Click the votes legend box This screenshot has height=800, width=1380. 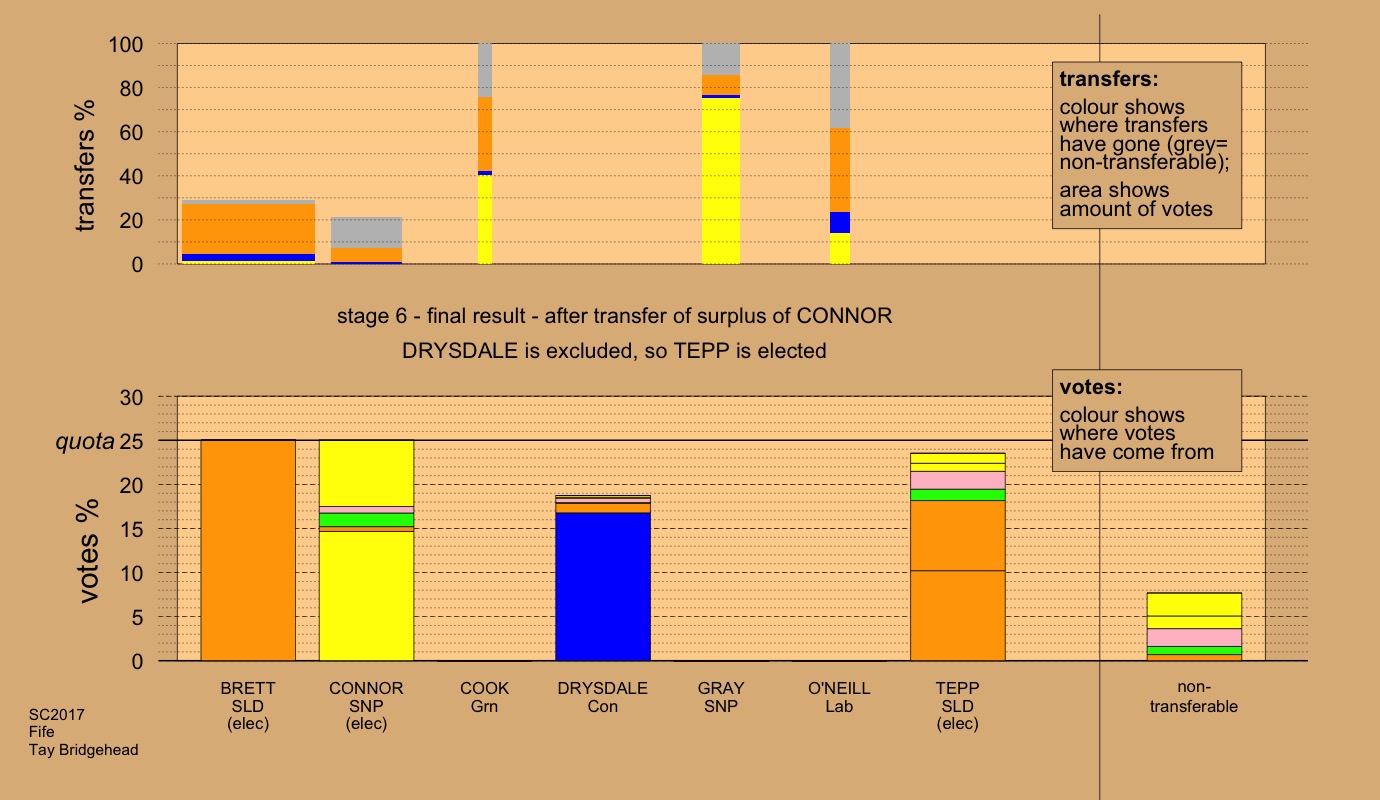click(x=1147, y=420)
